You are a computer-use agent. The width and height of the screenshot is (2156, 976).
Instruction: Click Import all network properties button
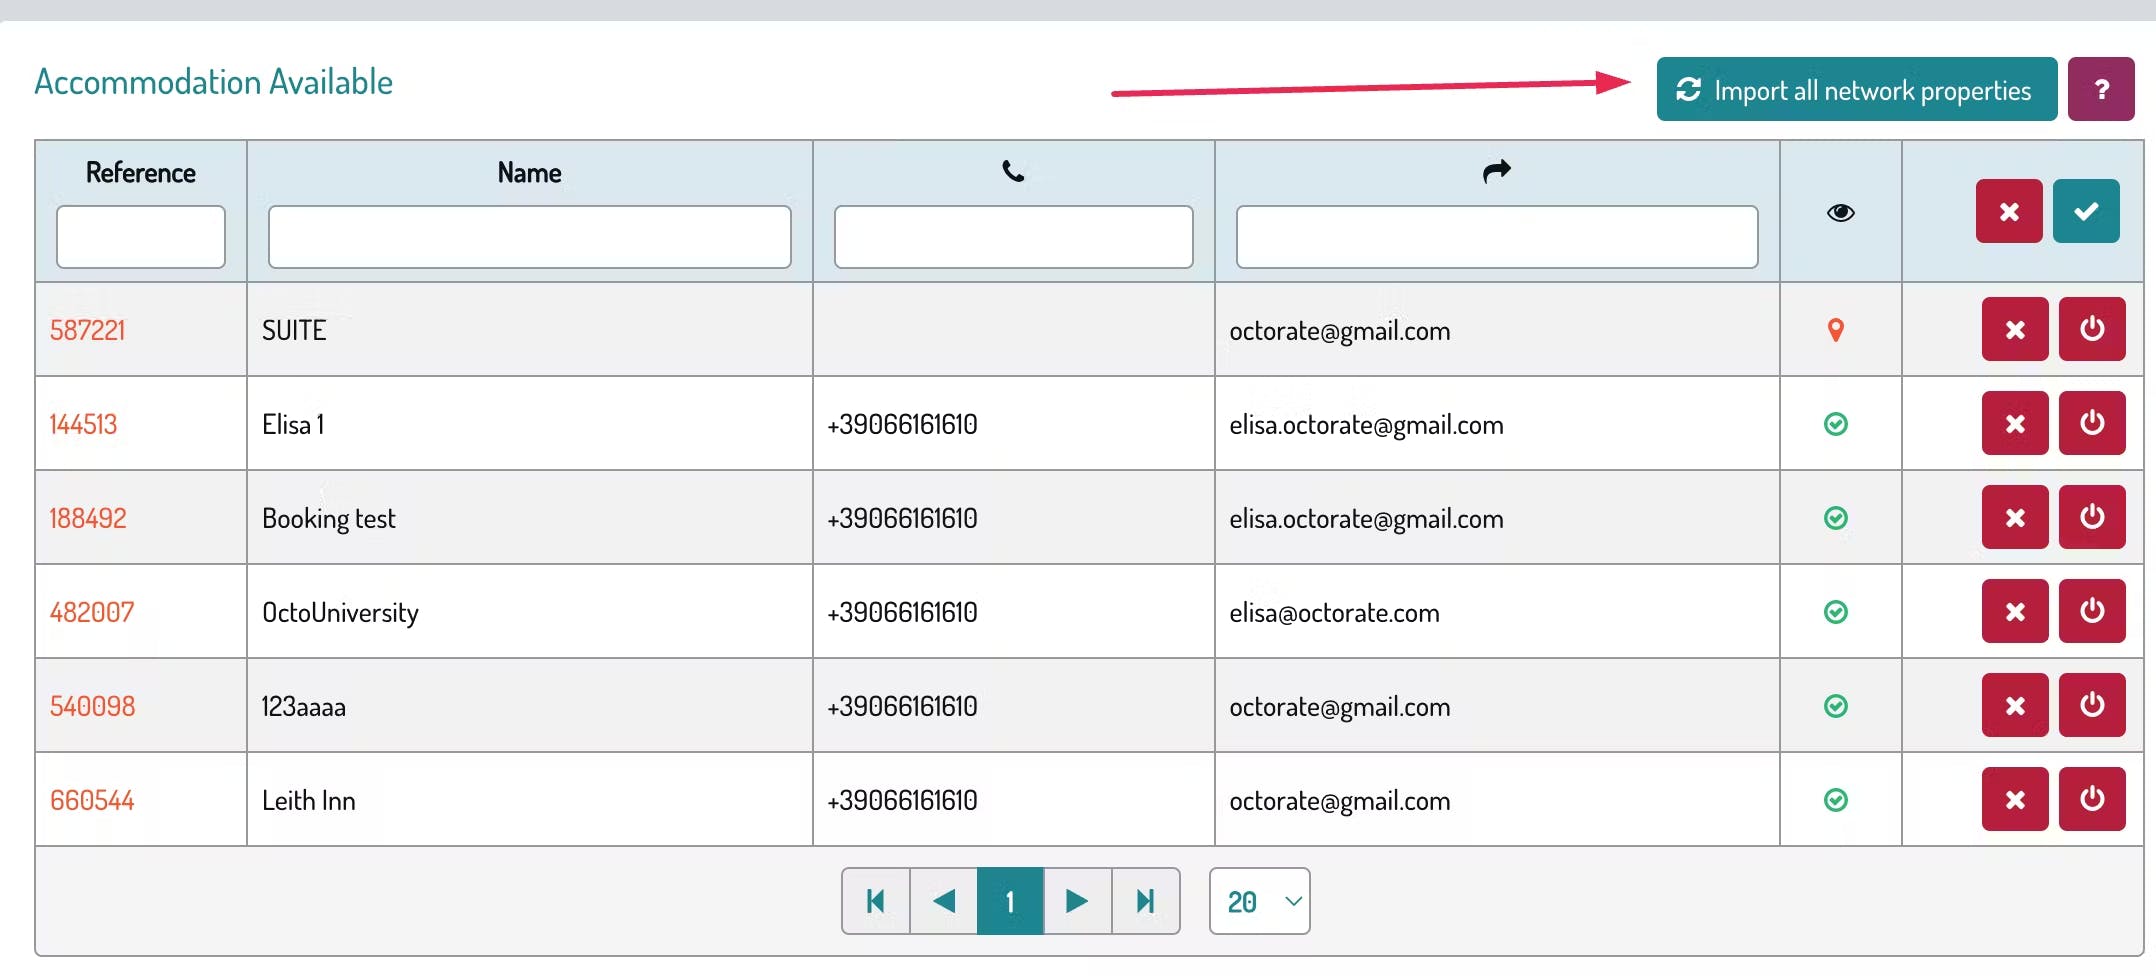[x=1856, y=90]
